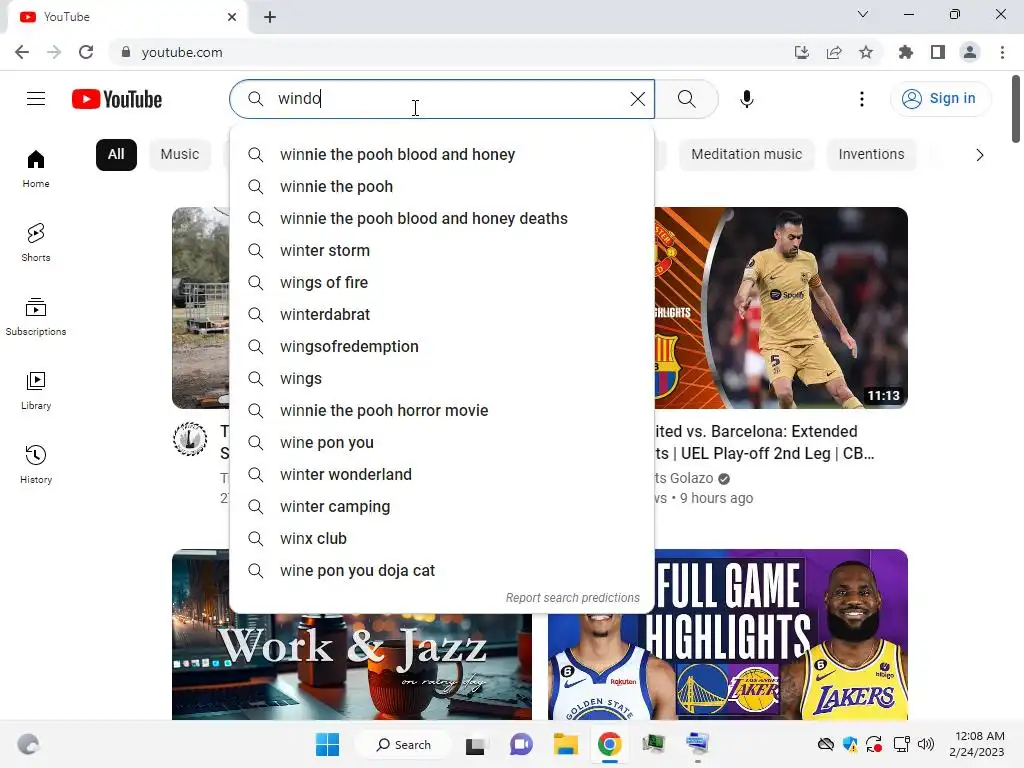Start voice search with microphone icon

pos(746,99)
